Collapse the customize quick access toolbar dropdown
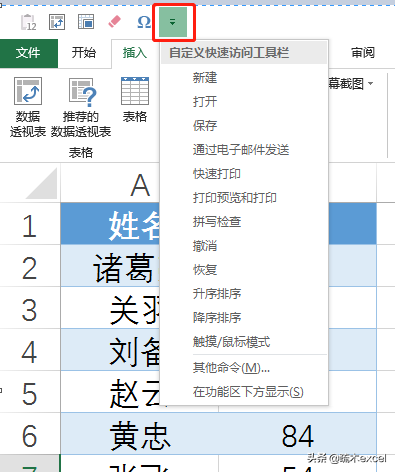Viewport: 395px width, 472px height. [173, 22]
